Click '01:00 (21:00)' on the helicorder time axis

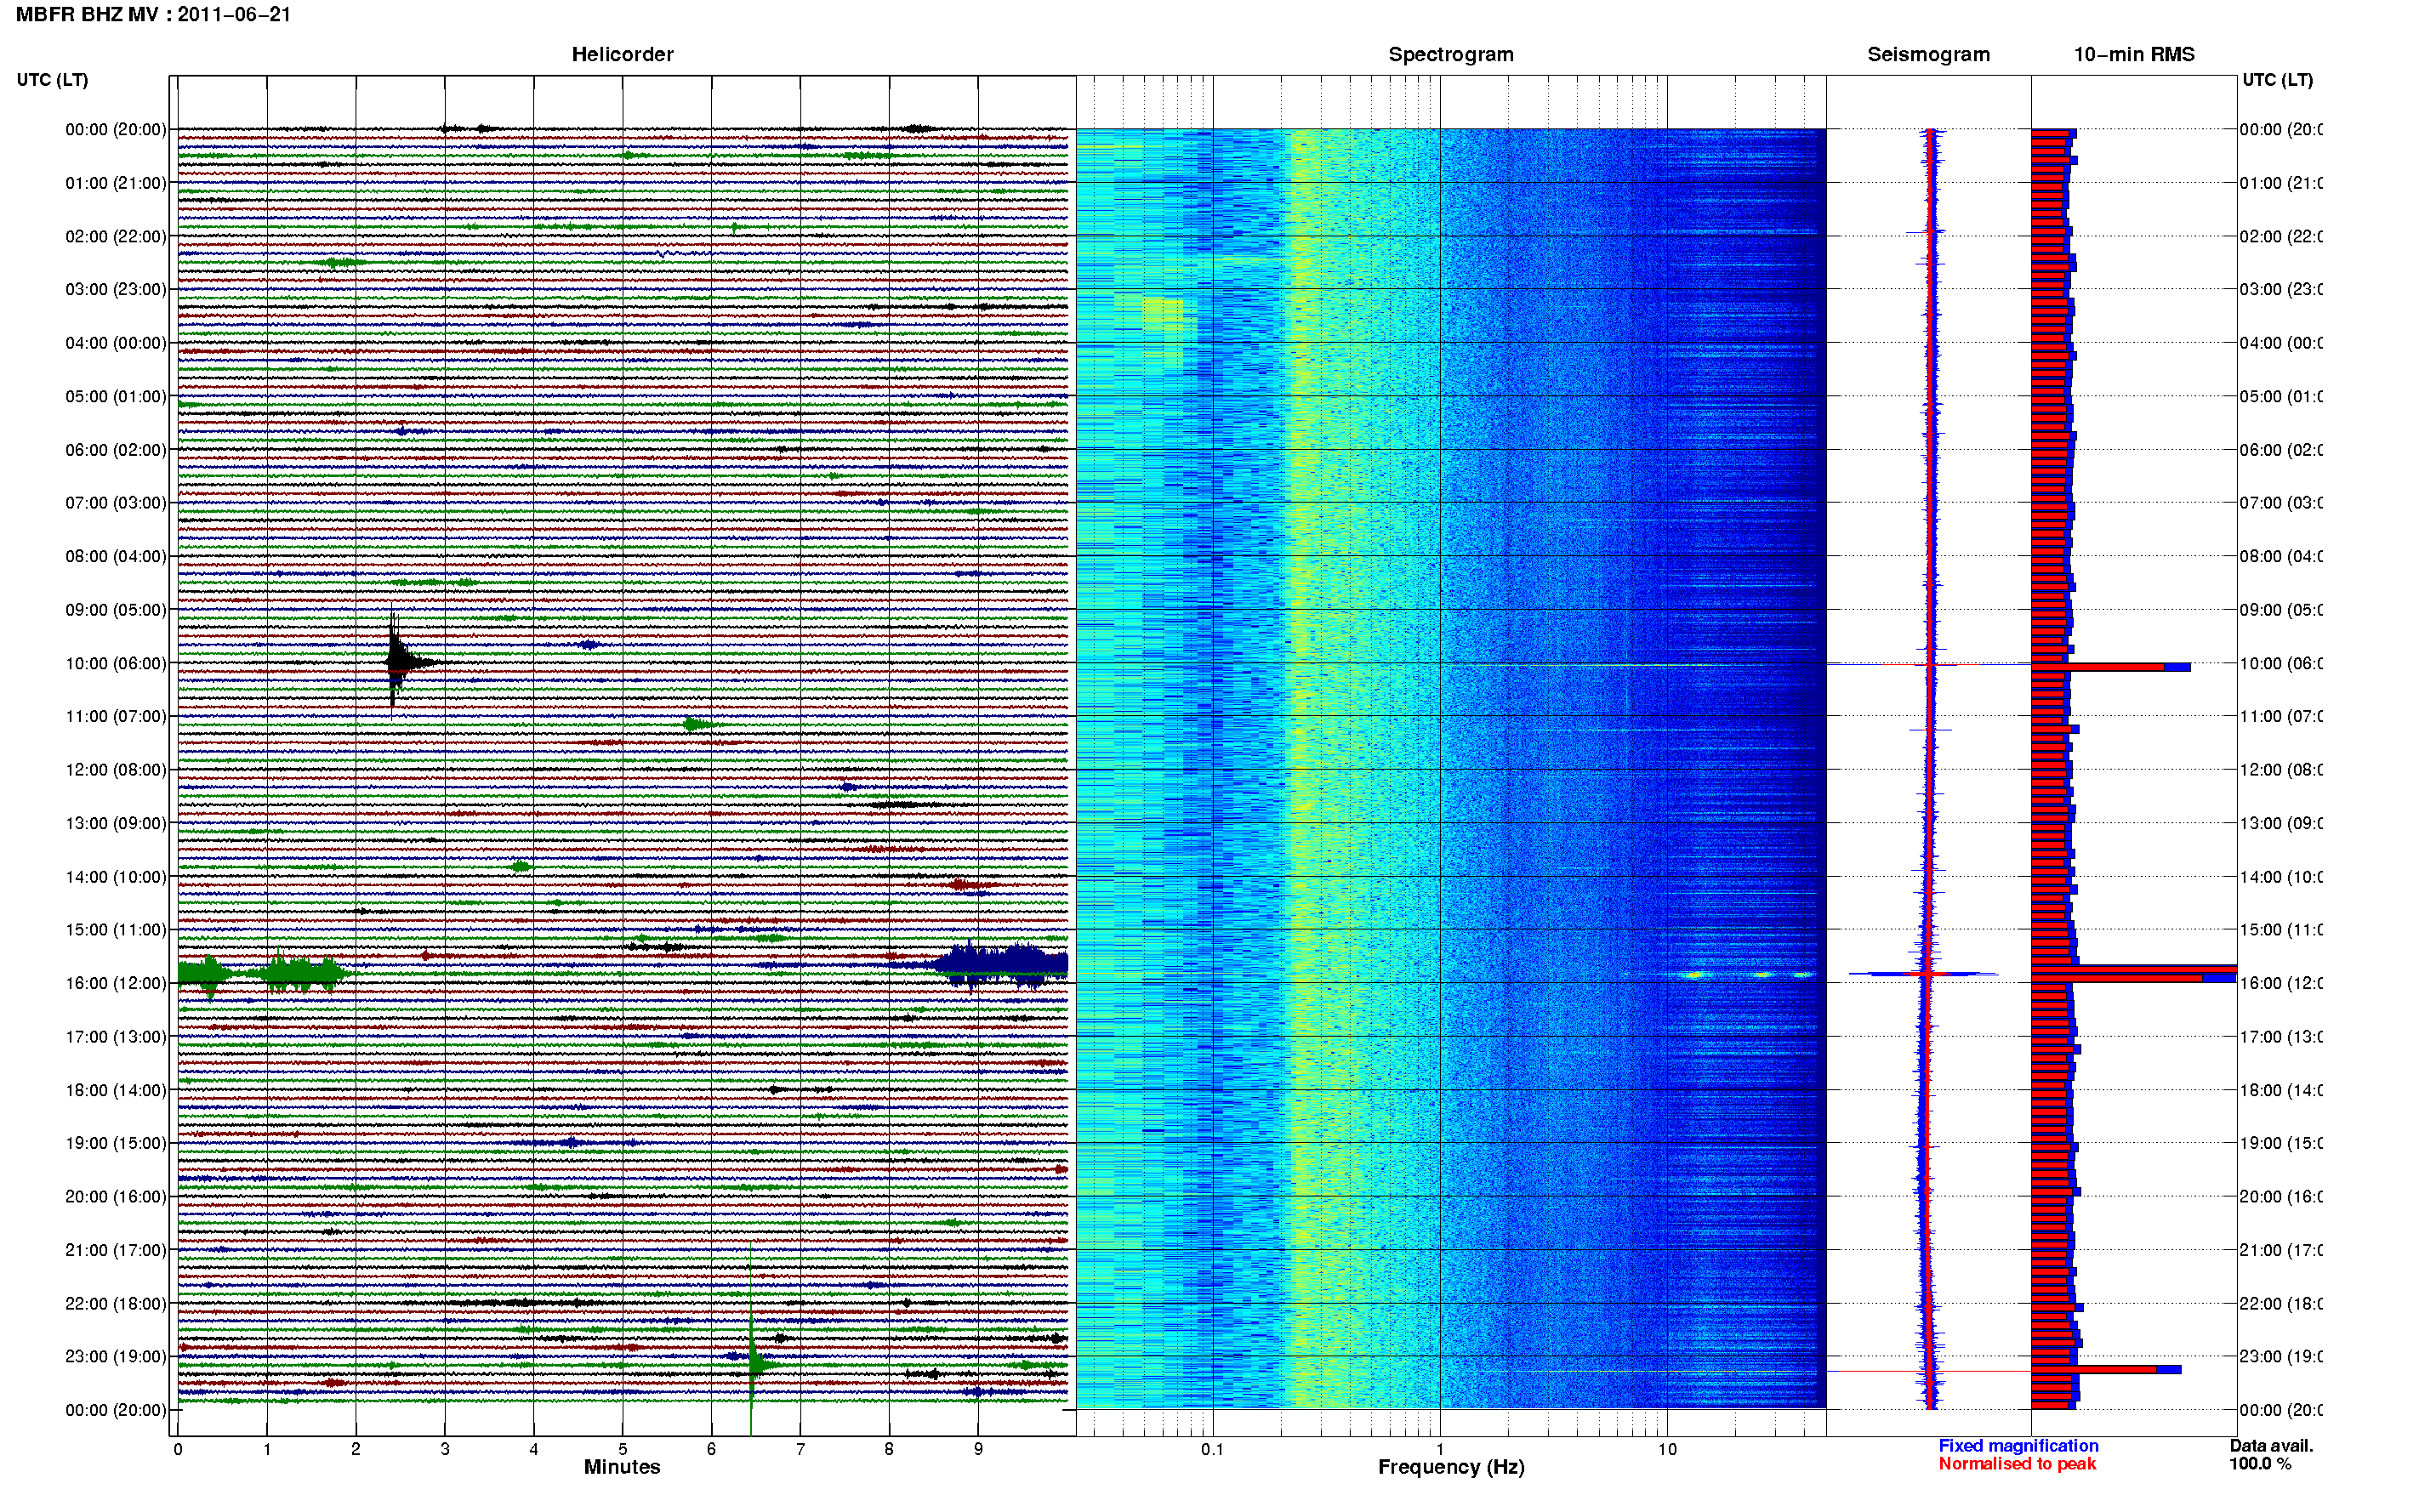[116, 183]
